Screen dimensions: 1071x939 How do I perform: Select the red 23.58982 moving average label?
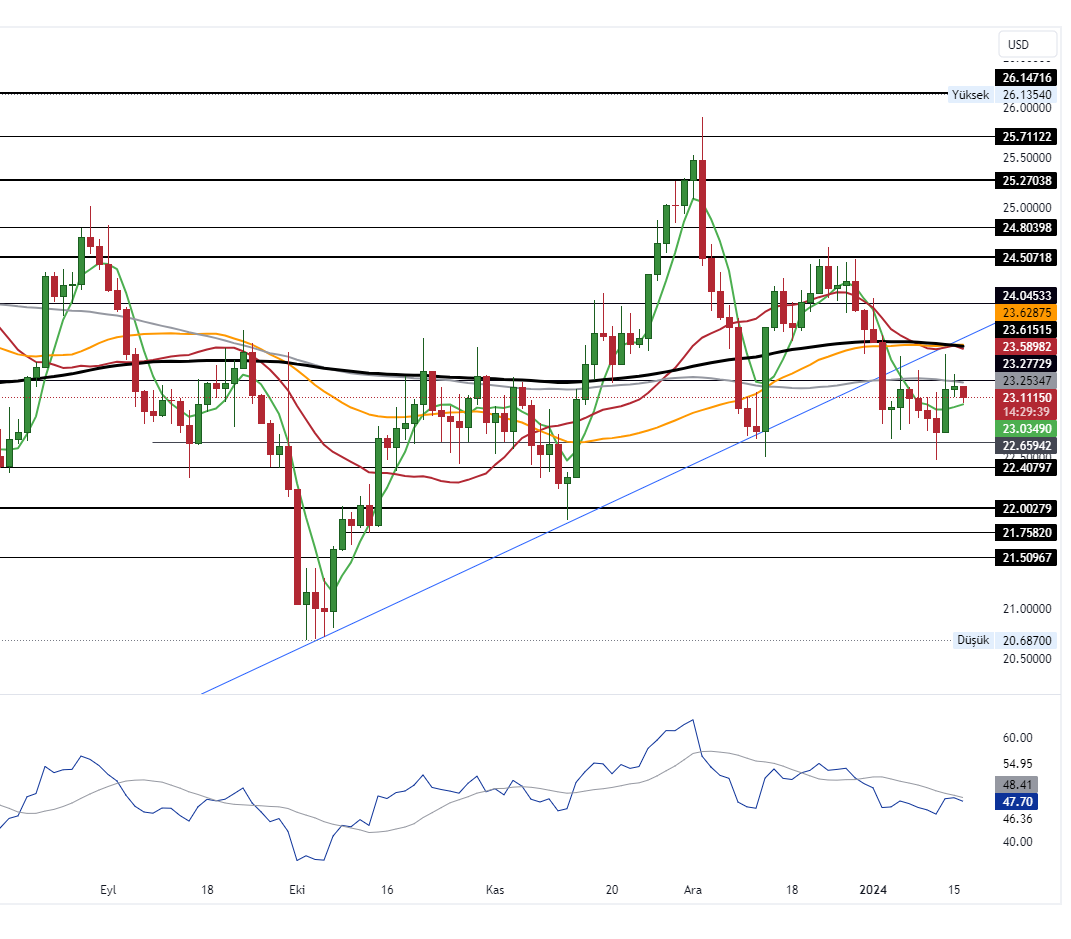tap(1026, 346)
